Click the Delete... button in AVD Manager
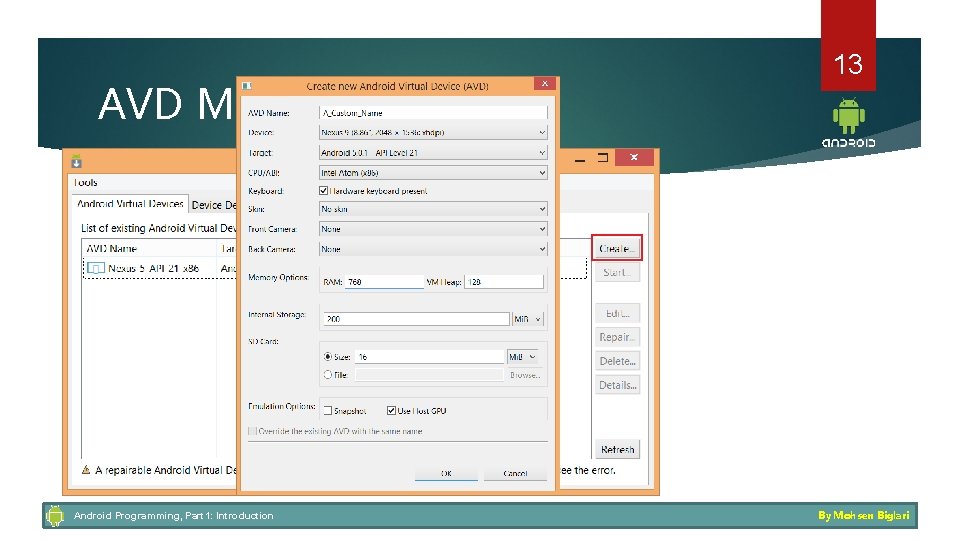 (617, 361)
